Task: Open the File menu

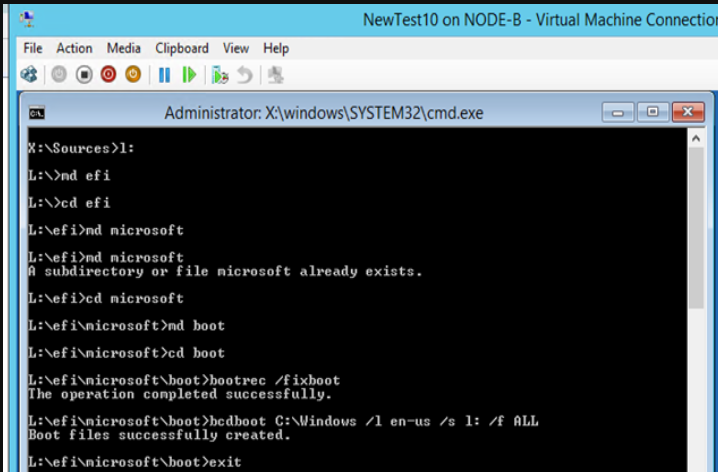Action: (x=33, y=48)
